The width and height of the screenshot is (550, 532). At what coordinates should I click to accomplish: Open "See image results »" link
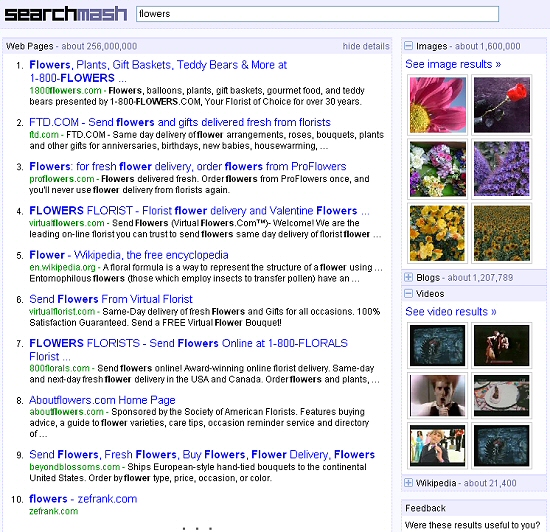click(453, 64)
